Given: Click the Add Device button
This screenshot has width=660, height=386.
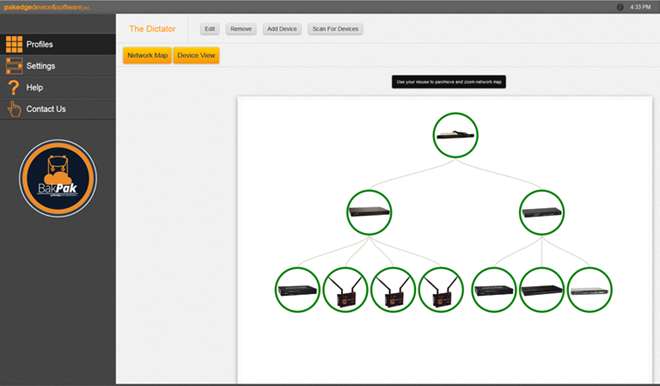Looking at the screenshot, I should (x=282, y=29).
